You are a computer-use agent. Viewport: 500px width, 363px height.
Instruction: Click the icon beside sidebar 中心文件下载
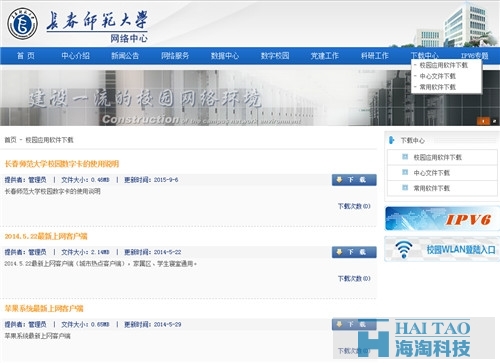click(x=405, y=172)
